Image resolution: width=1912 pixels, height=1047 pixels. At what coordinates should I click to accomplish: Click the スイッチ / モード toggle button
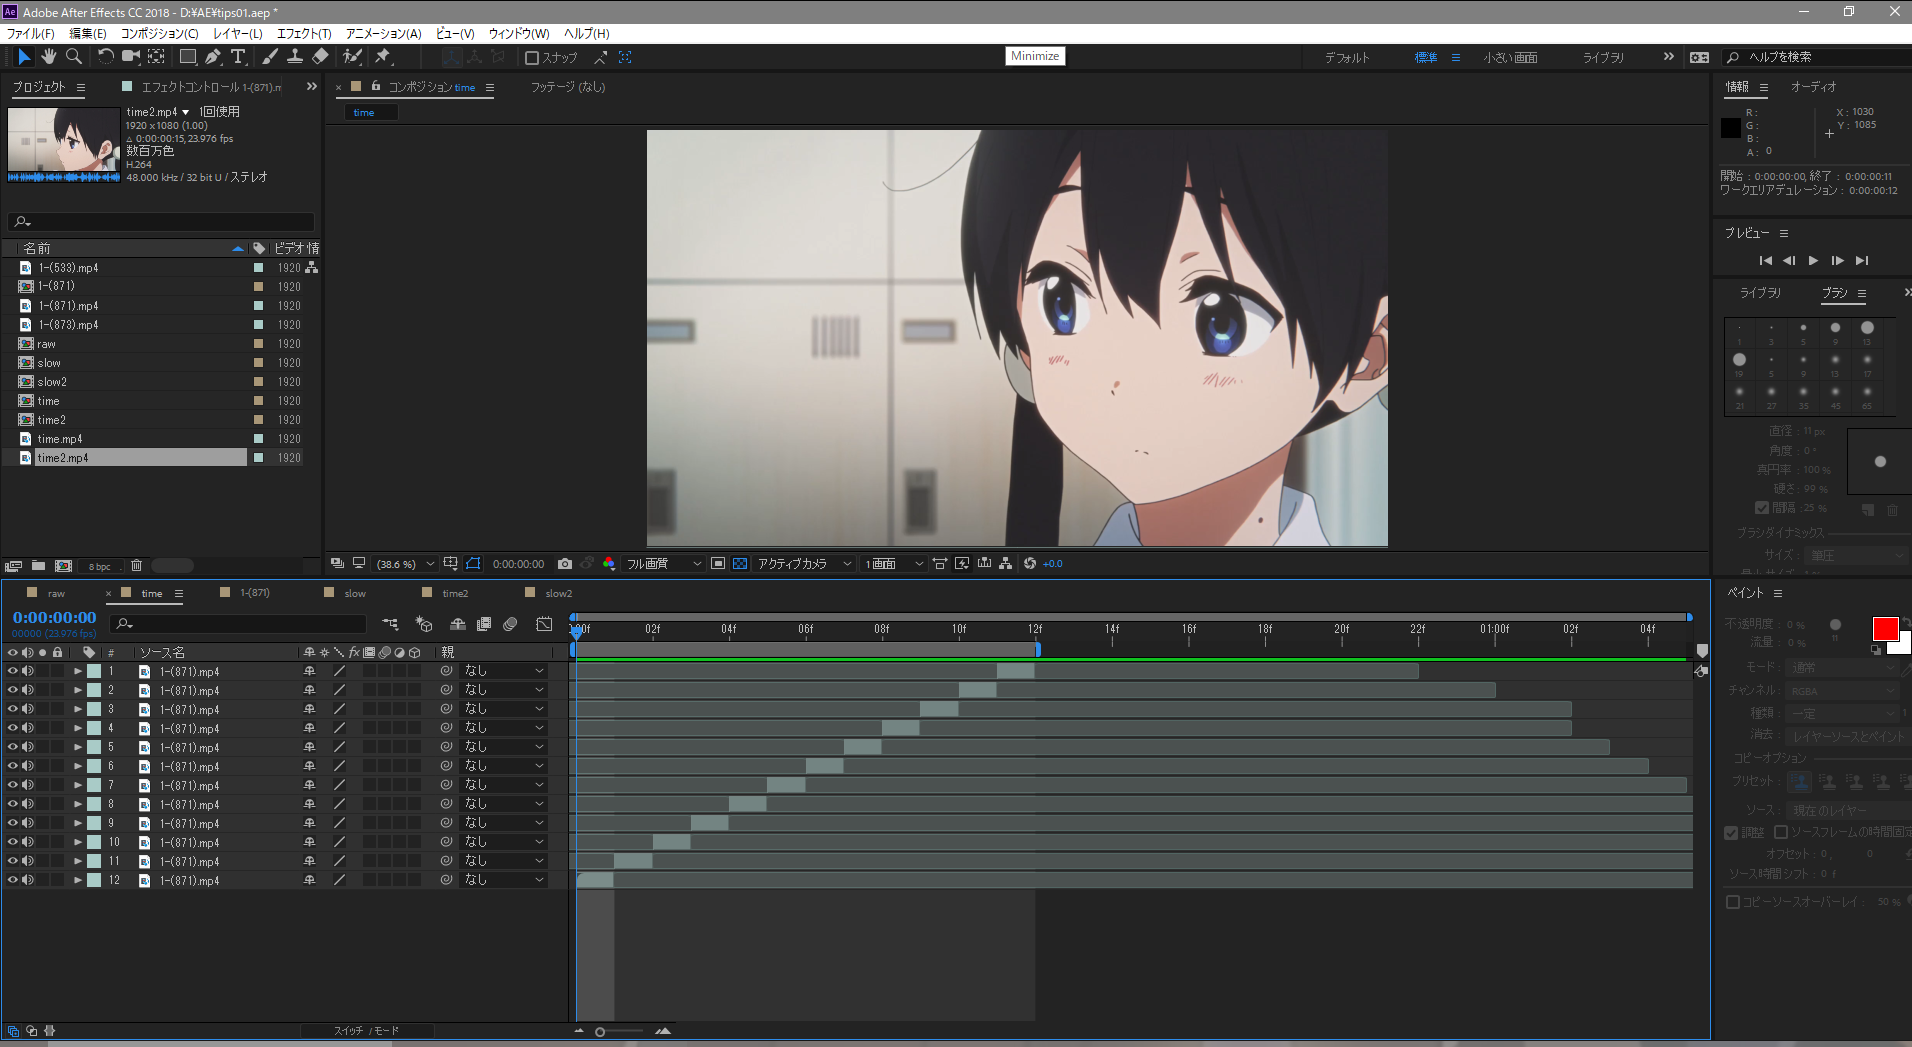(366, 1031)
